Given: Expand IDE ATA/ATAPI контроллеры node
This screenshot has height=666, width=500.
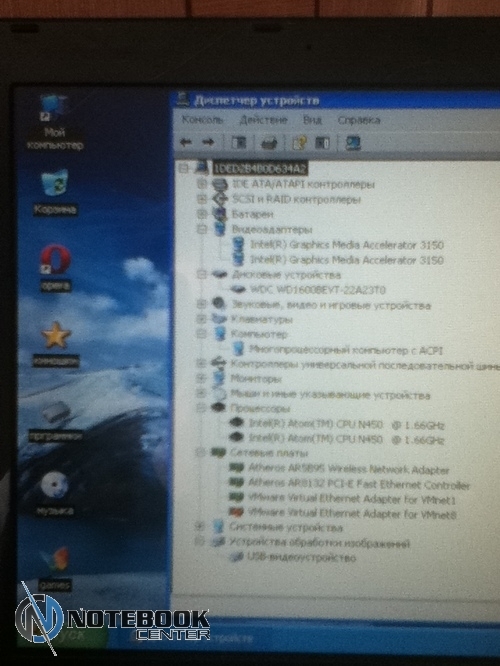Looking at the screenshot, I should tap(202, 183).
